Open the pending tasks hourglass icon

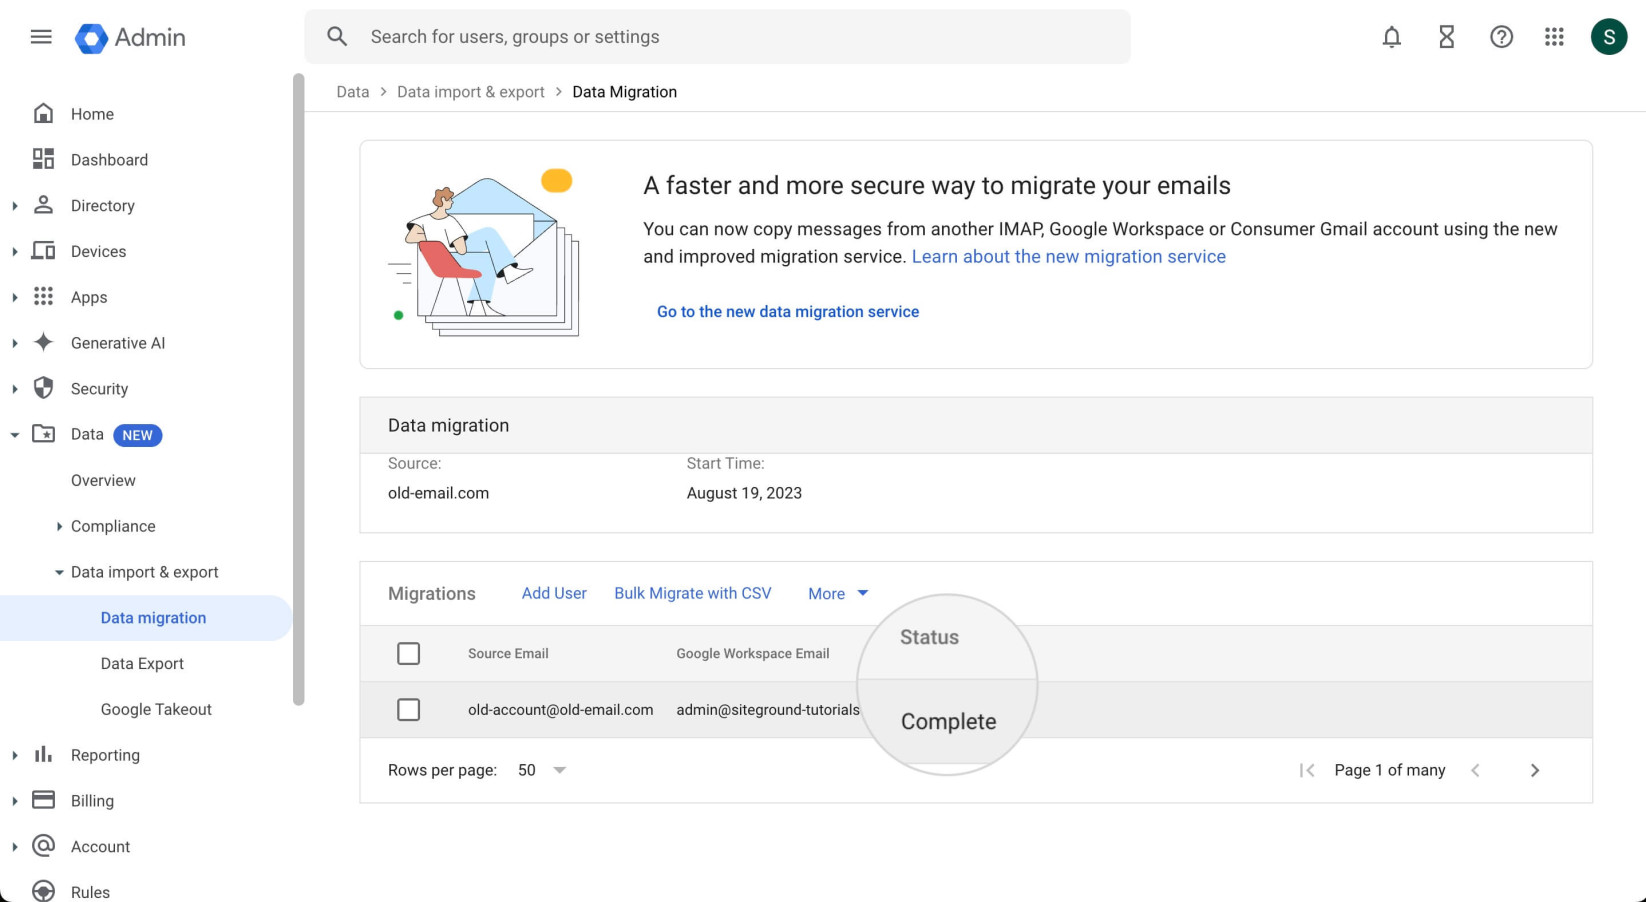click(x=1446, y=37)
